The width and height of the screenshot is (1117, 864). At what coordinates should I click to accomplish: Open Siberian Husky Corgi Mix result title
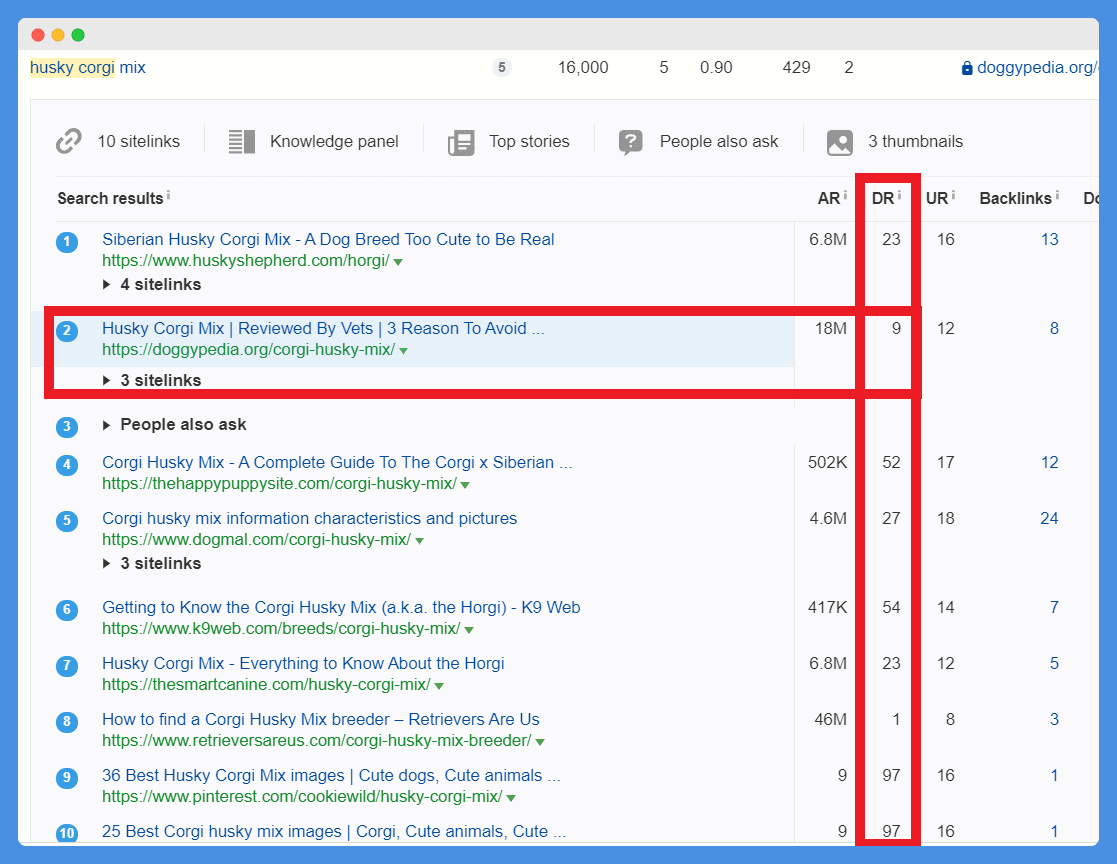[x=328, y=239]
